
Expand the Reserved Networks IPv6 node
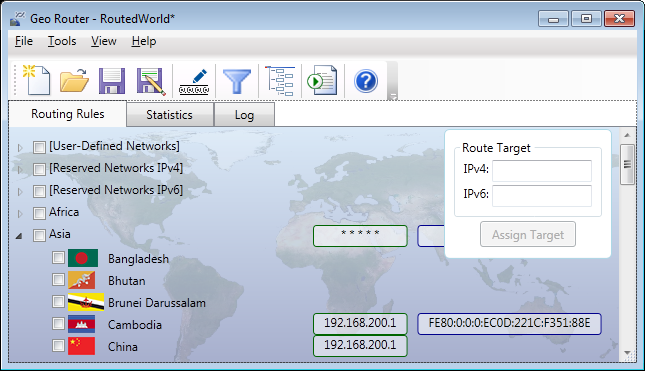(x=19, y=191)
